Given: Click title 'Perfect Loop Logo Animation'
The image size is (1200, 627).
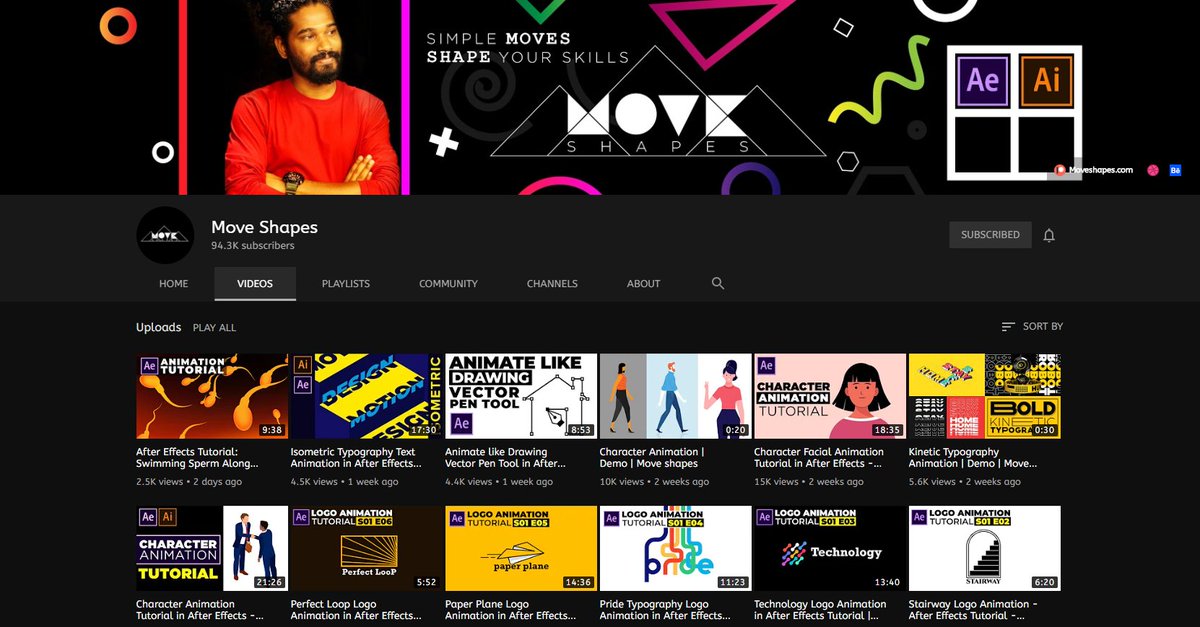Looking at the screenshot, I should coord(355,609).
